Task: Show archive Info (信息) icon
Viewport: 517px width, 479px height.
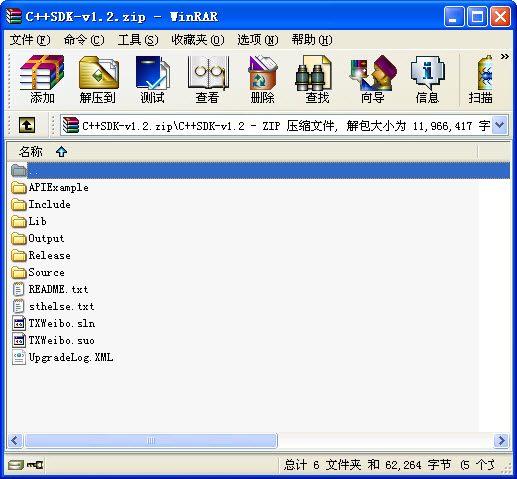Action: tap(427, 79)
